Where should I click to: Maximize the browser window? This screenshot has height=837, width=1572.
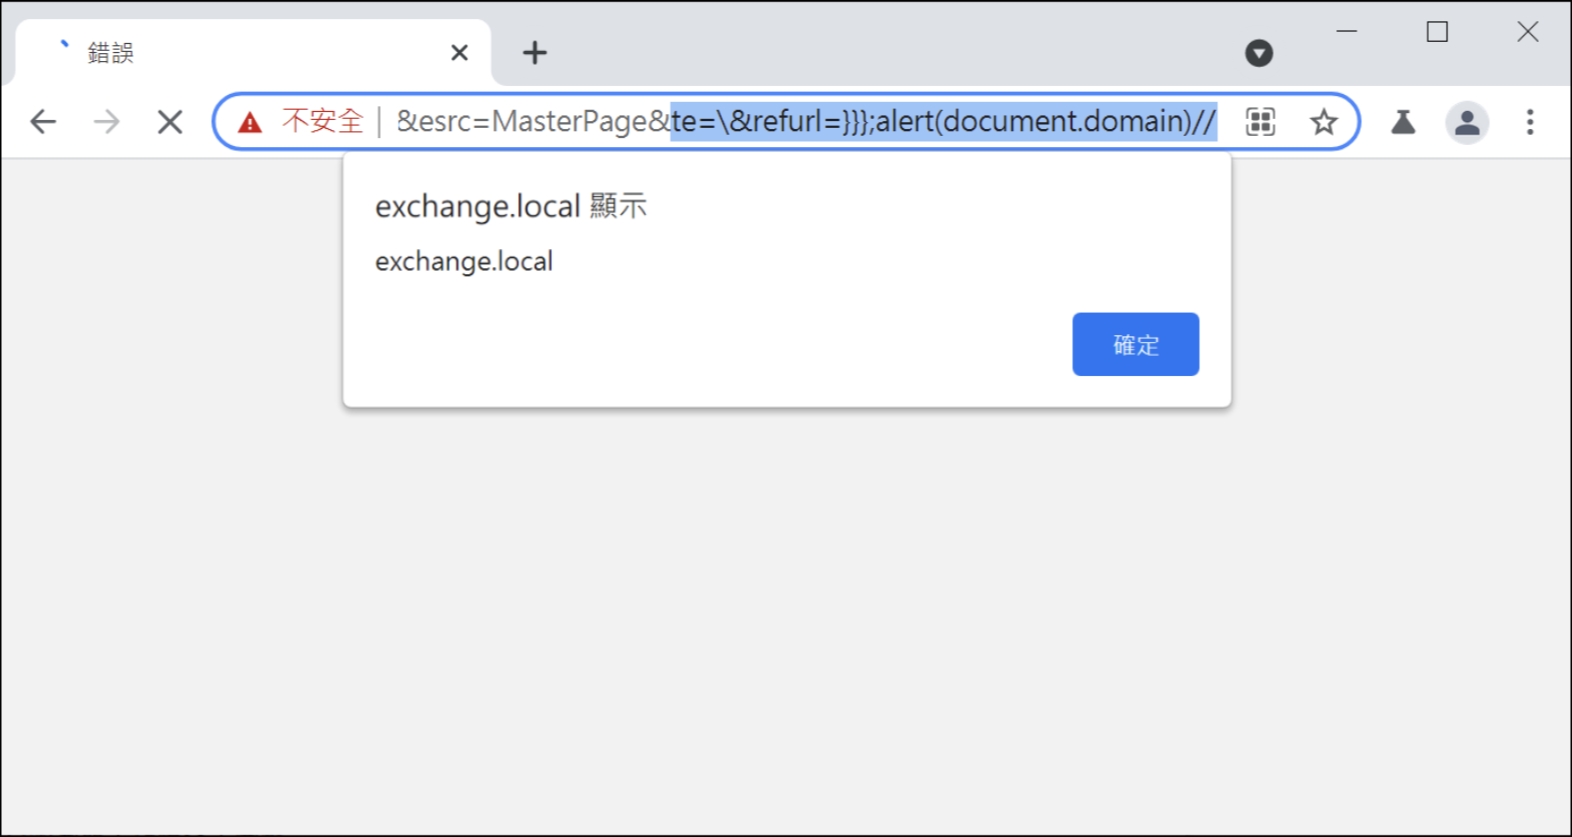pos(1437,32)
